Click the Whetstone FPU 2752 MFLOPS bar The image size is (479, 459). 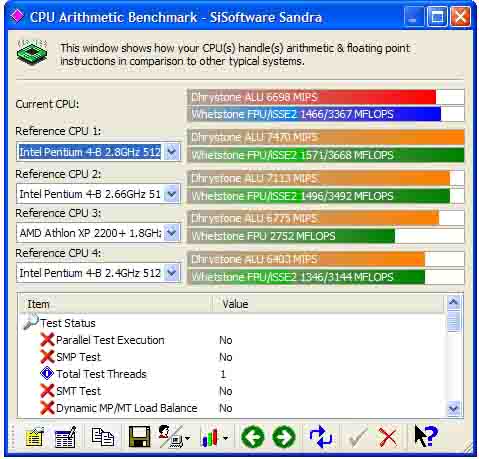[x=326, y=236]
